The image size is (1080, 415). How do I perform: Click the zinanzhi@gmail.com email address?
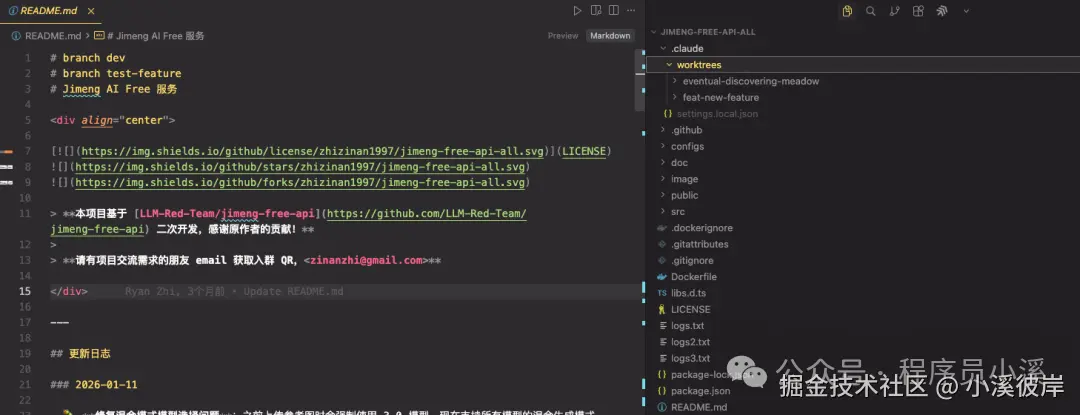pos(366,261)
